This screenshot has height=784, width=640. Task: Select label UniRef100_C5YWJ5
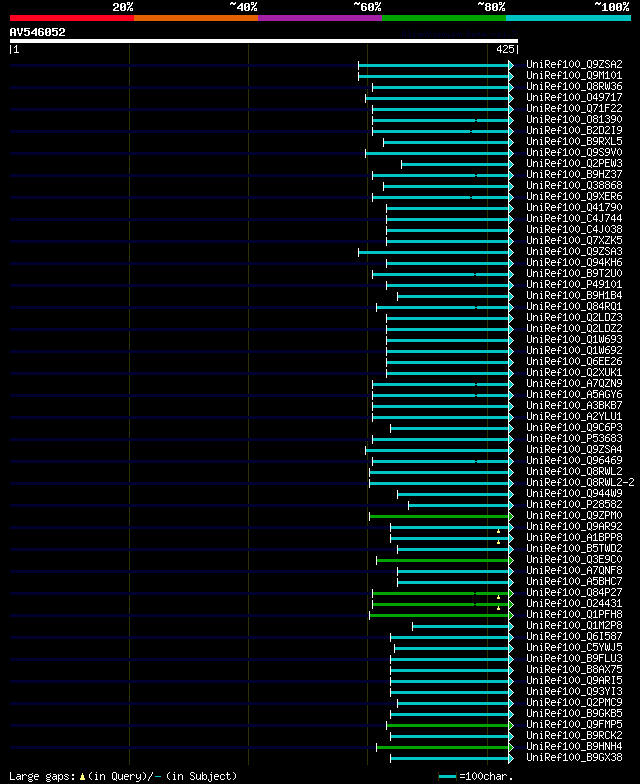(x=574, y=648)
